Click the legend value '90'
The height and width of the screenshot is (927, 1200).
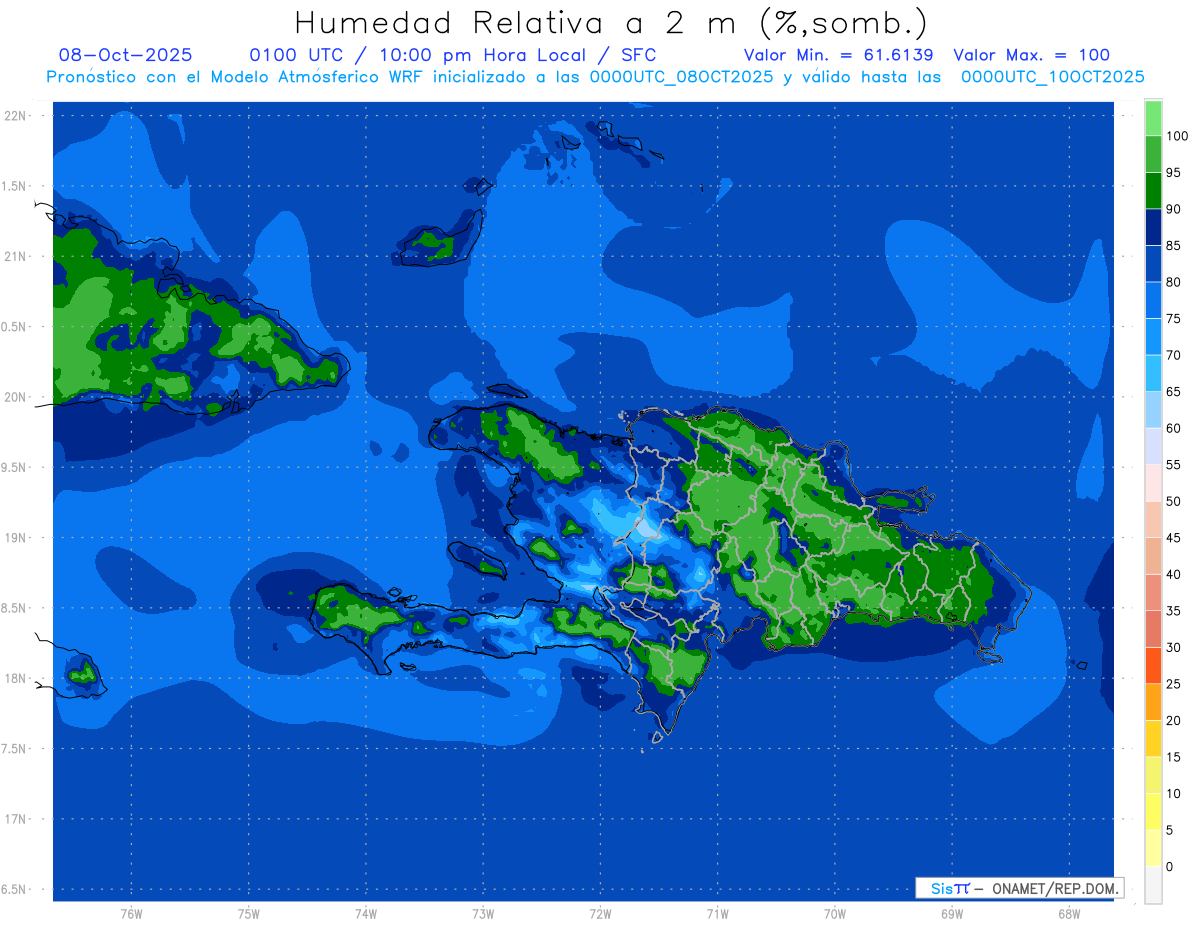[x=1173, y=209]
